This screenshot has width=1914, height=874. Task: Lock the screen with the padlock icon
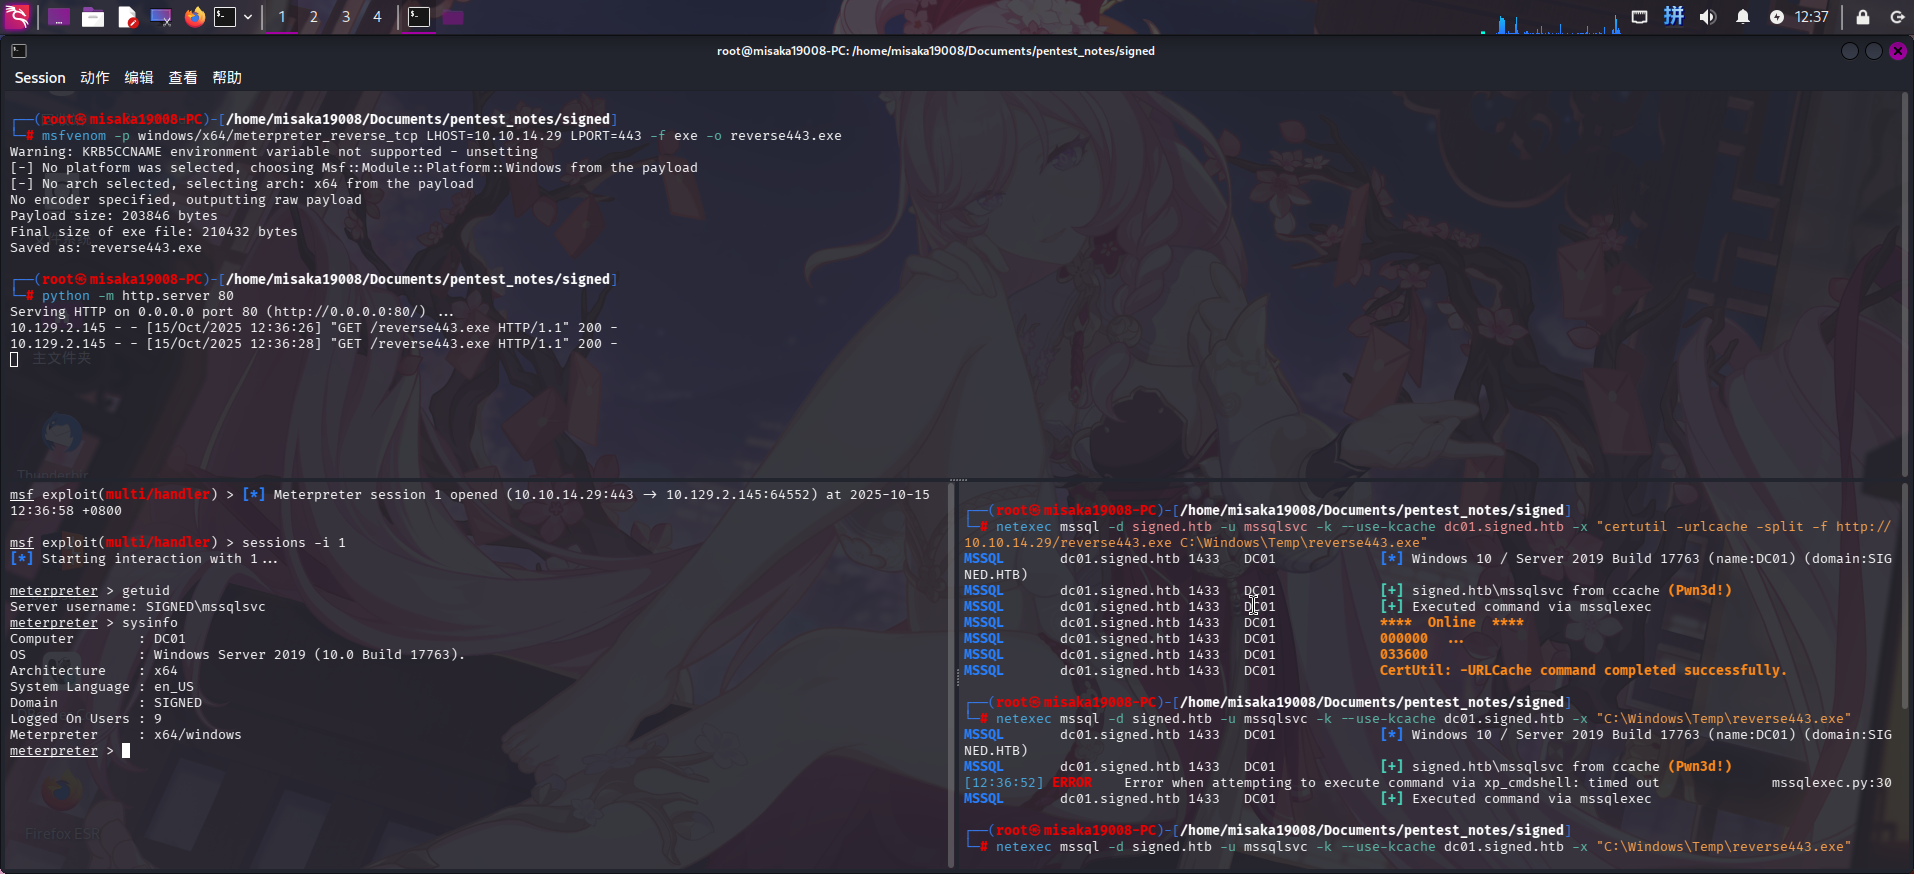click(x=1863, y=17)
